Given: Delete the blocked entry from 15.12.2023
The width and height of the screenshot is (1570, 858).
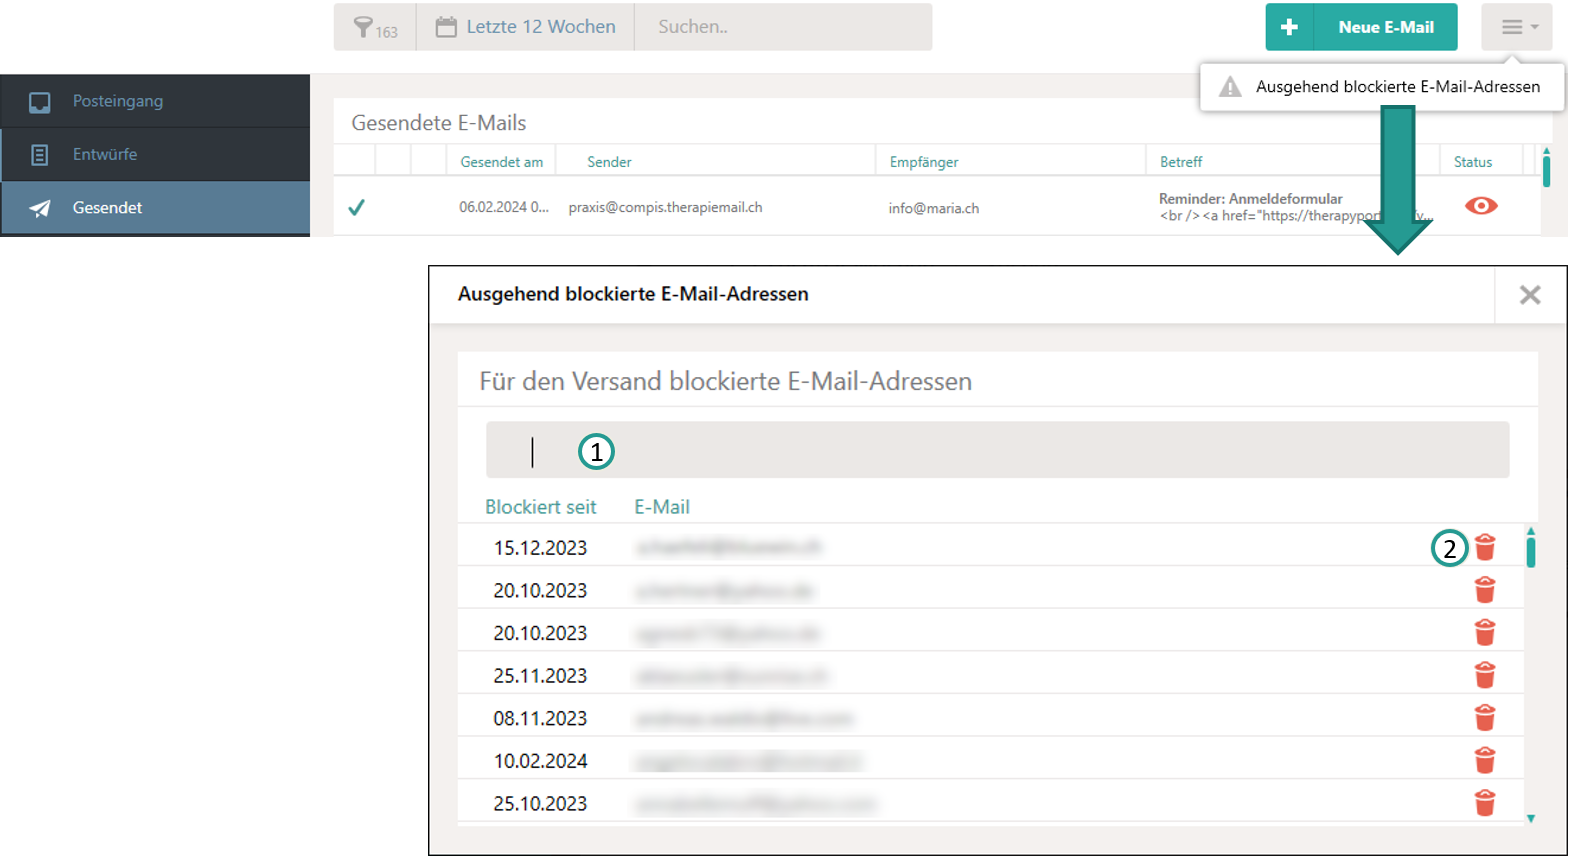Looking at the screenshot, I should tap(1485, 547).
